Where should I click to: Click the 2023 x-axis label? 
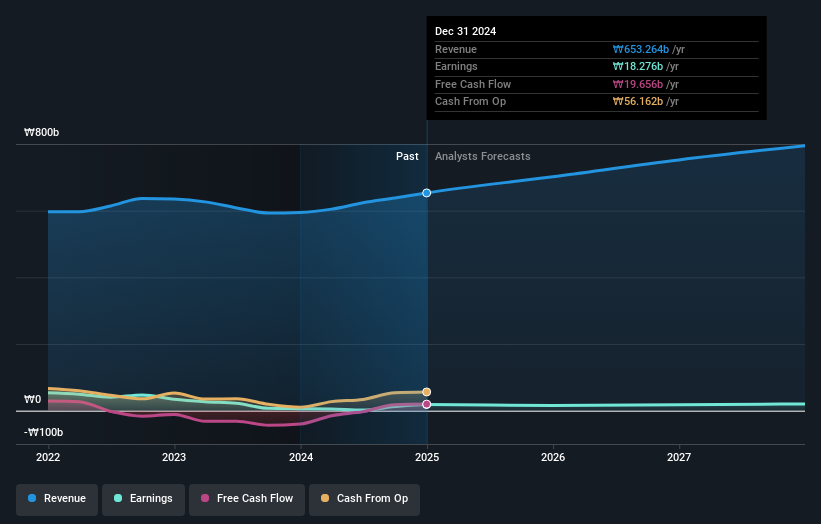[174, 458]
